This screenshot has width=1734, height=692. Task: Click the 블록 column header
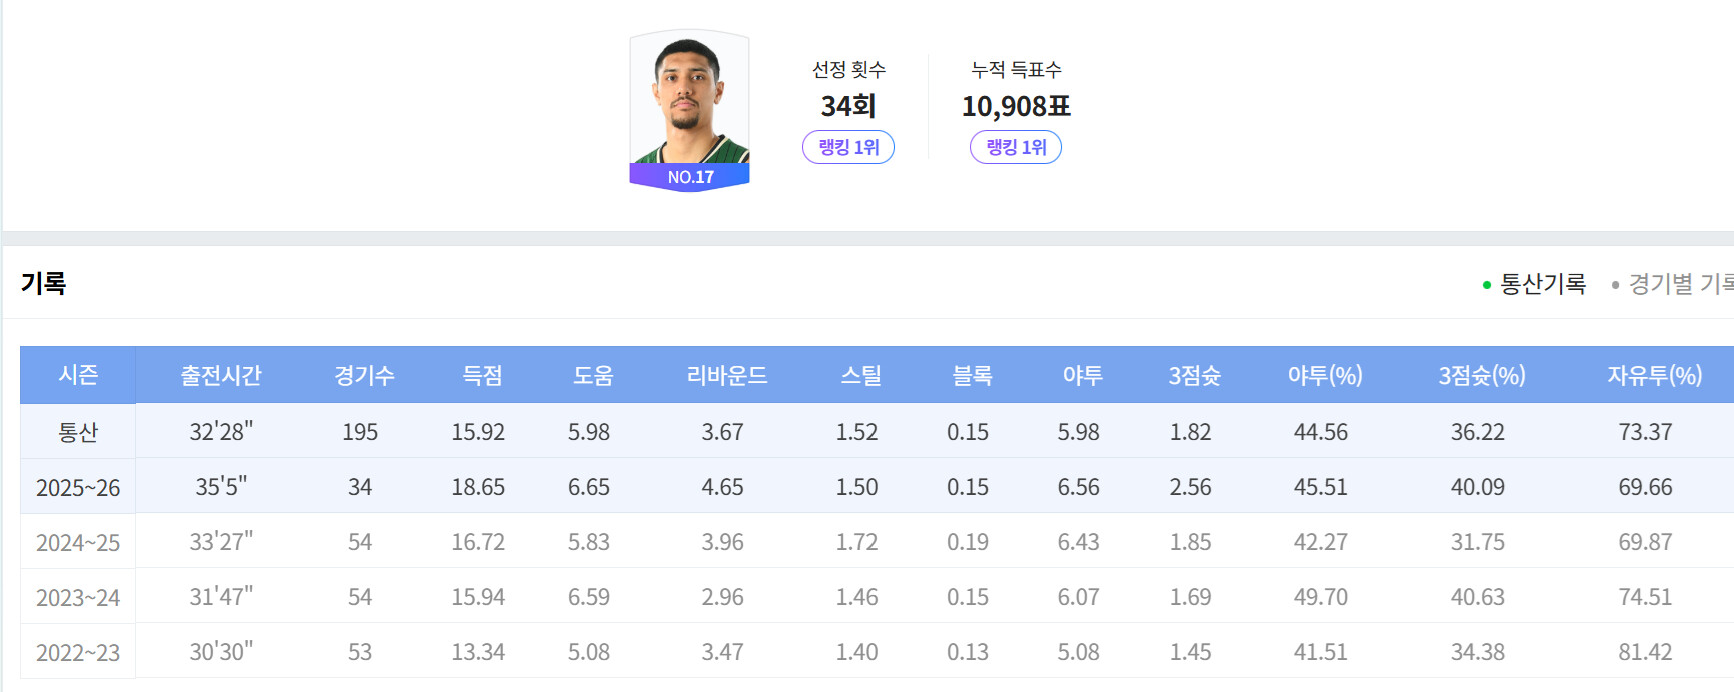972,375
